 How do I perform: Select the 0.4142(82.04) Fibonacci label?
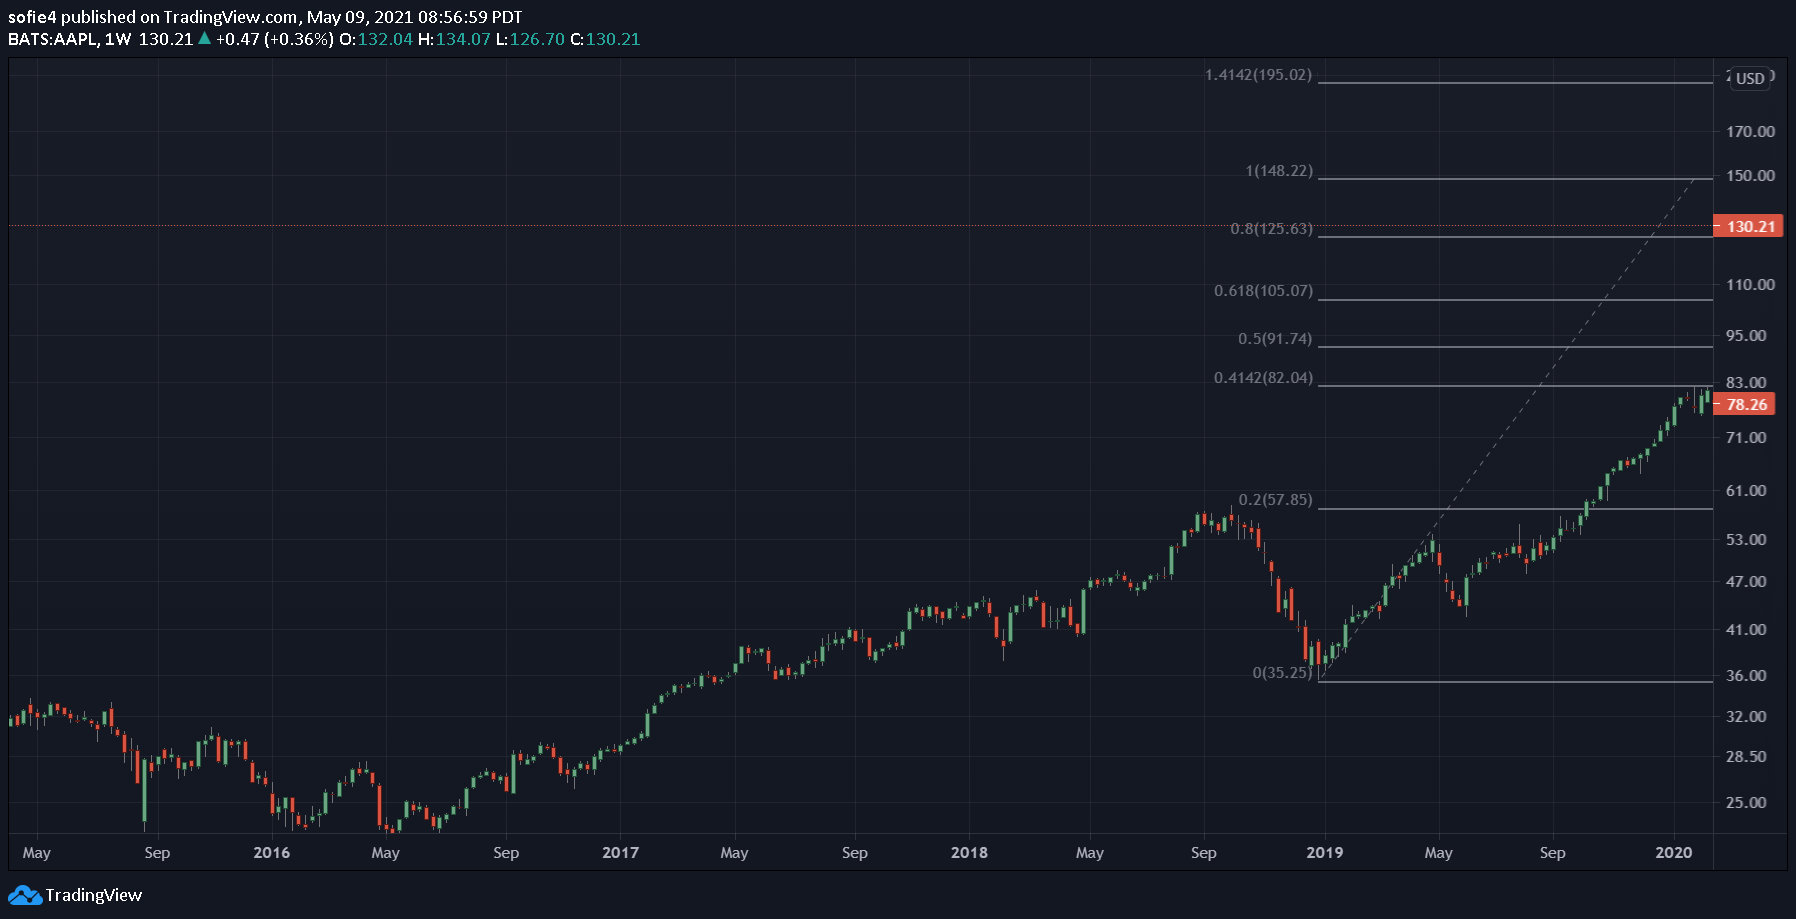point(1263,378)
